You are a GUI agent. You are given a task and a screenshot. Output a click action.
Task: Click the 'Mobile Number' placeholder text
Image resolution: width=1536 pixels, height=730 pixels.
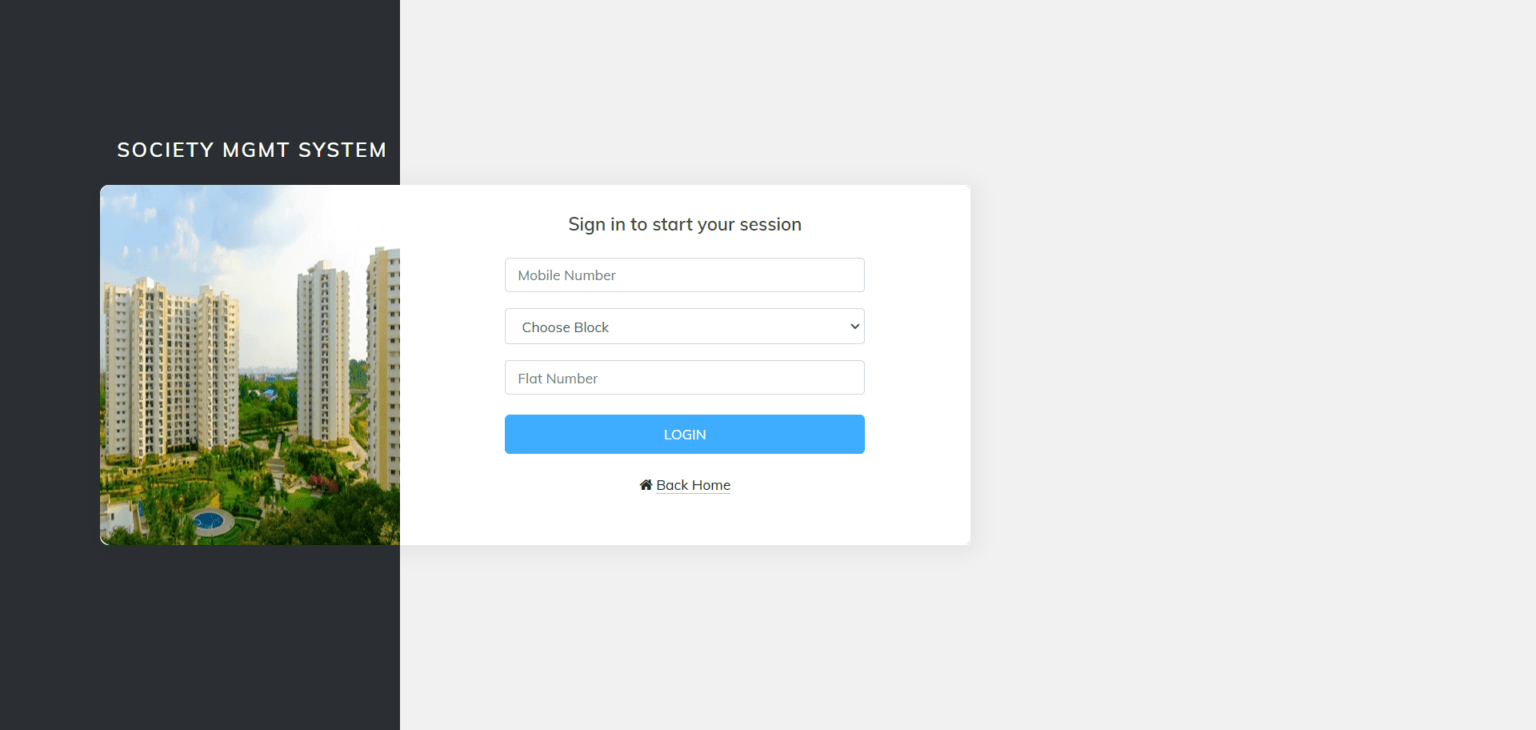(566, 275)
